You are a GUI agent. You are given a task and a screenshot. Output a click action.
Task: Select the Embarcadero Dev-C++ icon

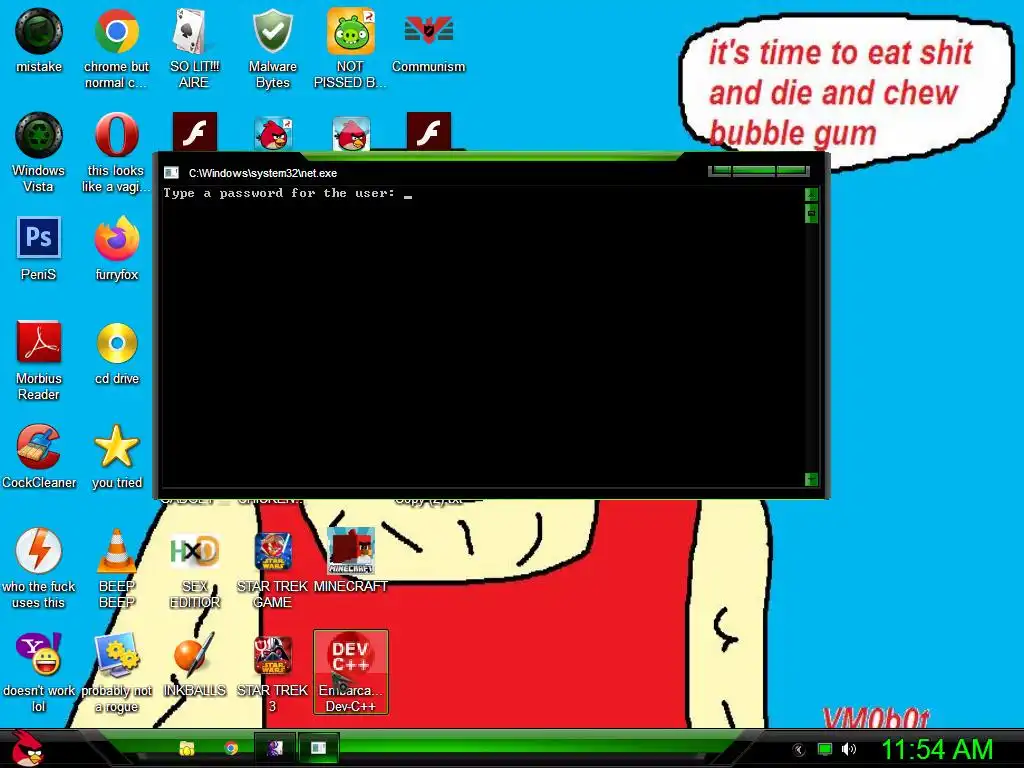(351, 672)
